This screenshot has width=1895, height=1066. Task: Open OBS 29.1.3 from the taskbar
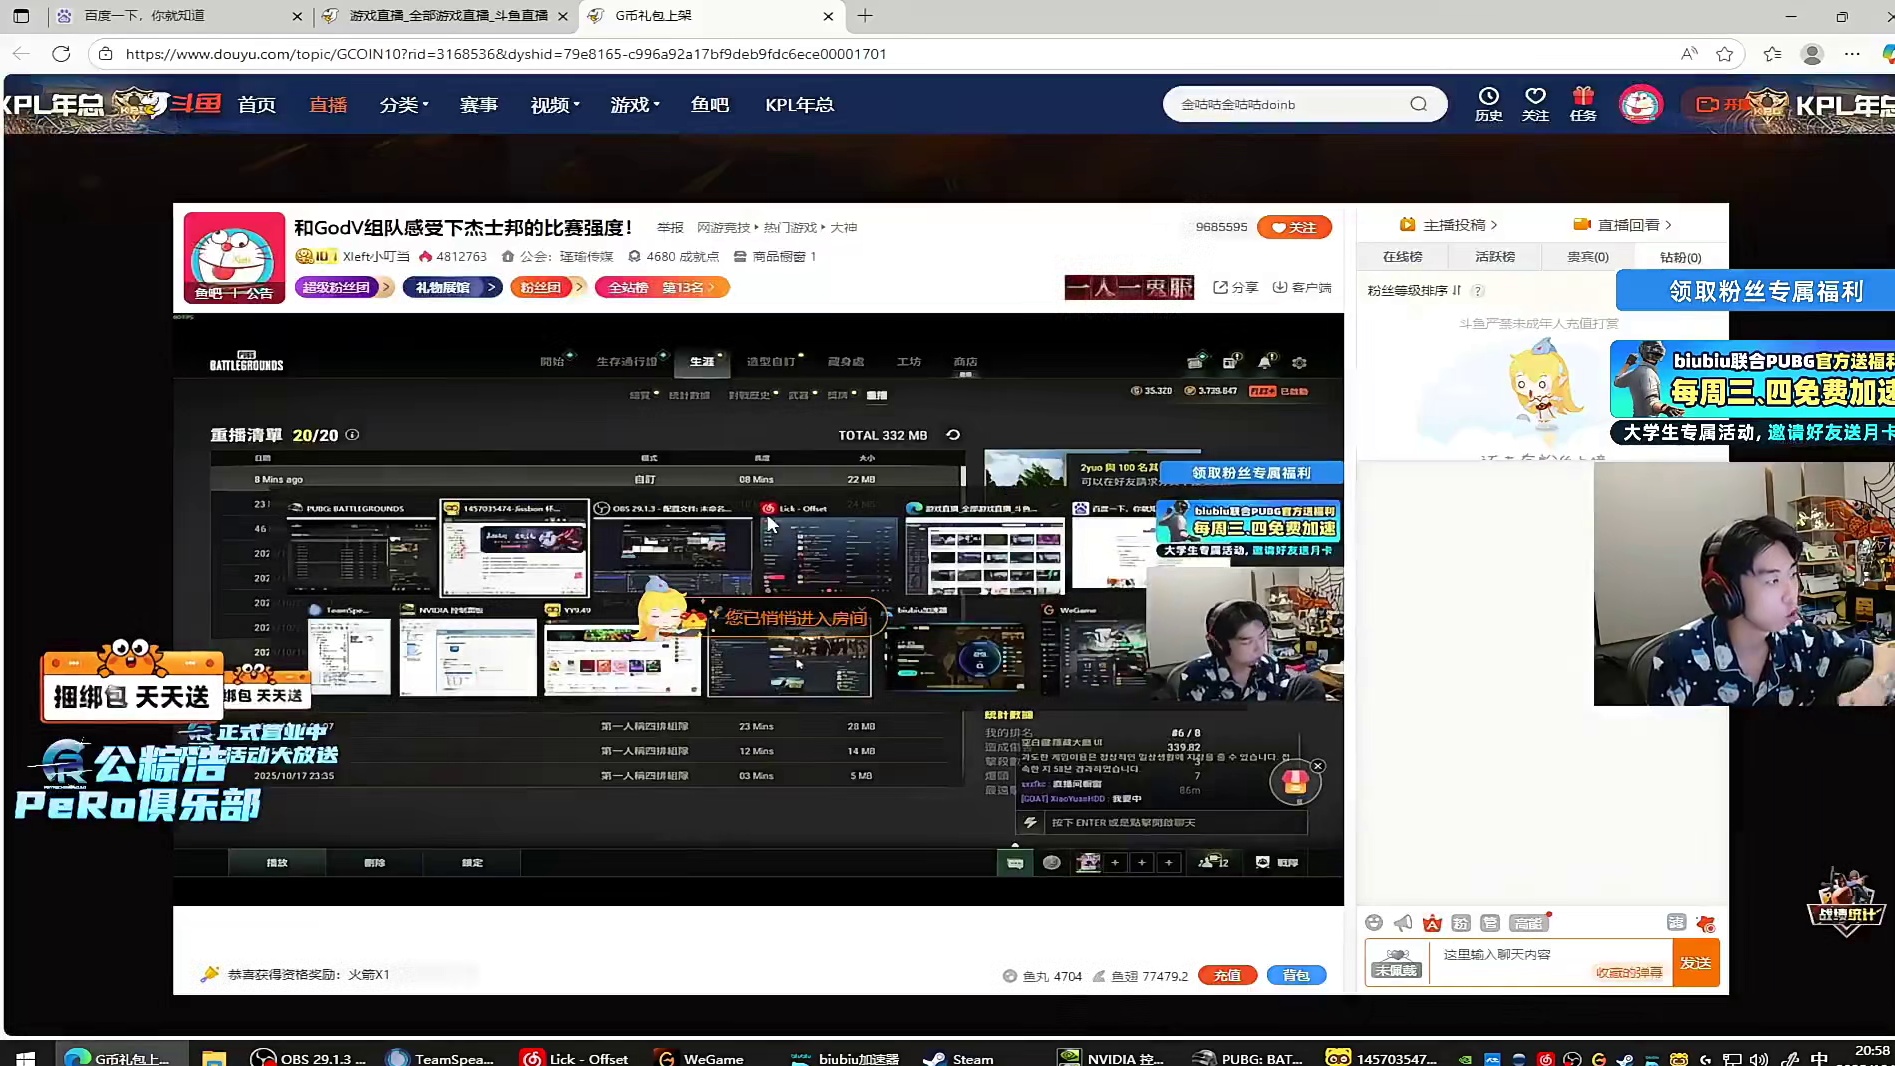[308, 1058]
